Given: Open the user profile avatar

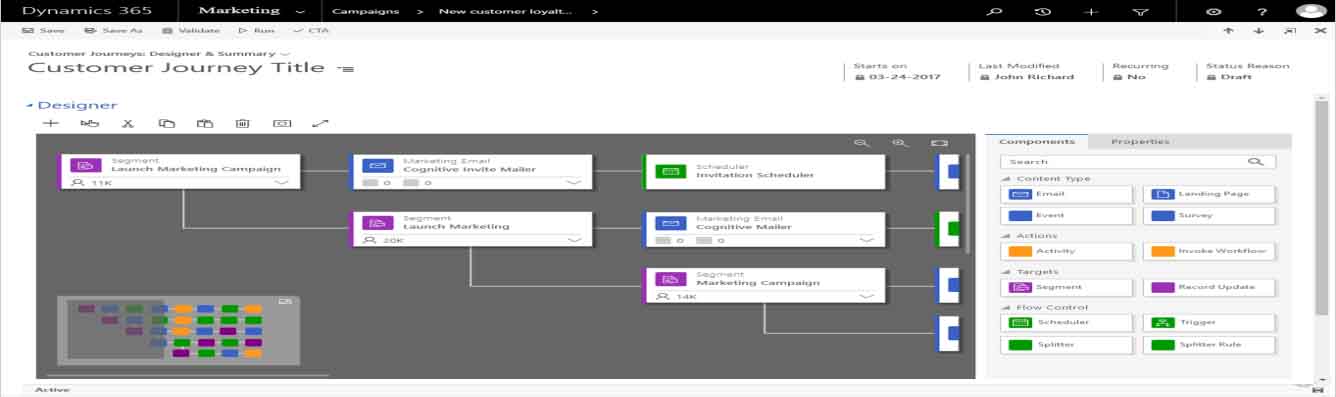Looking at the screenshot, I should (1310, 11).
